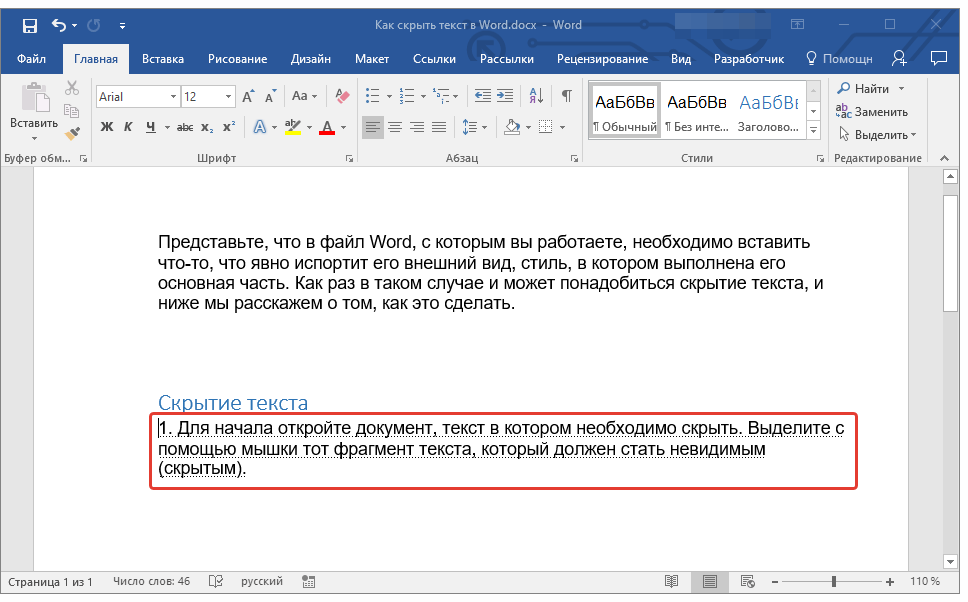The height and width of the screenshot is (602, 968).
Task: Align text to the right
Action: pos(417,127)
